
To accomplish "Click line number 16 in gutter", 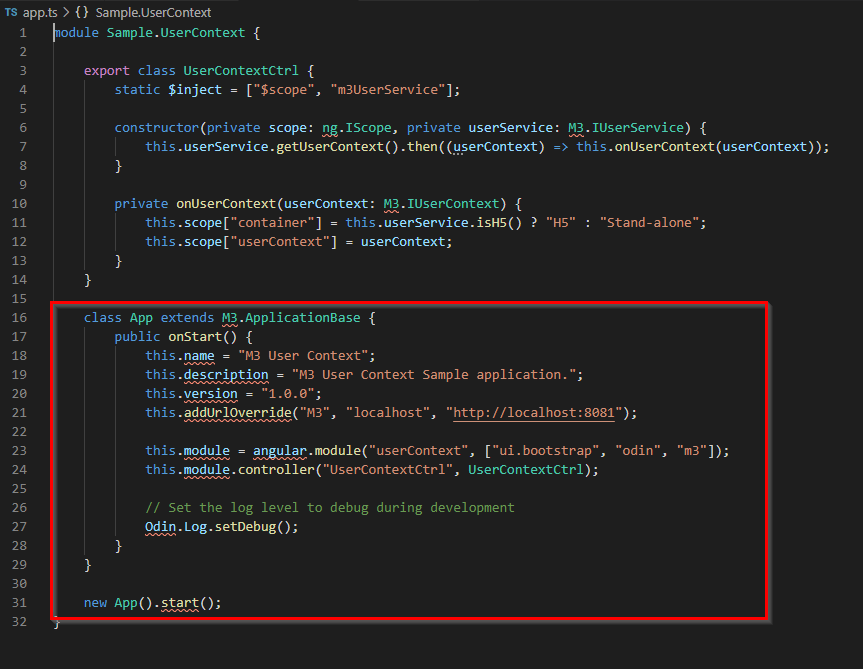I will click(19, 318).
